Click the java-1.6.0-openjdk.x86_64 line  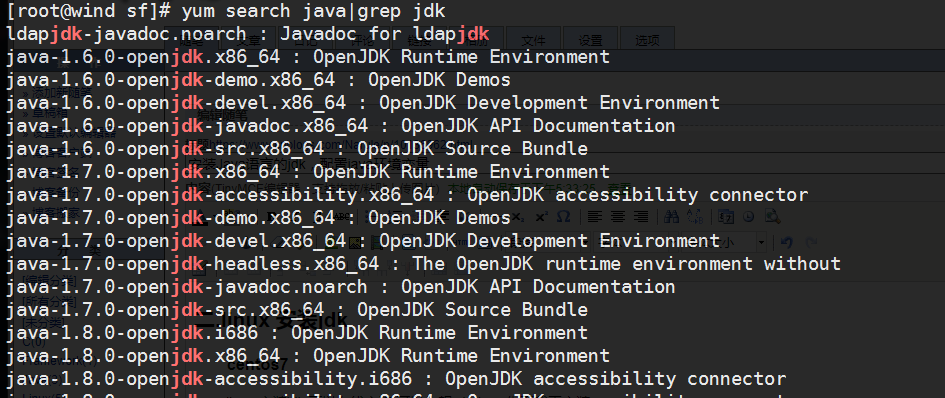308,57
